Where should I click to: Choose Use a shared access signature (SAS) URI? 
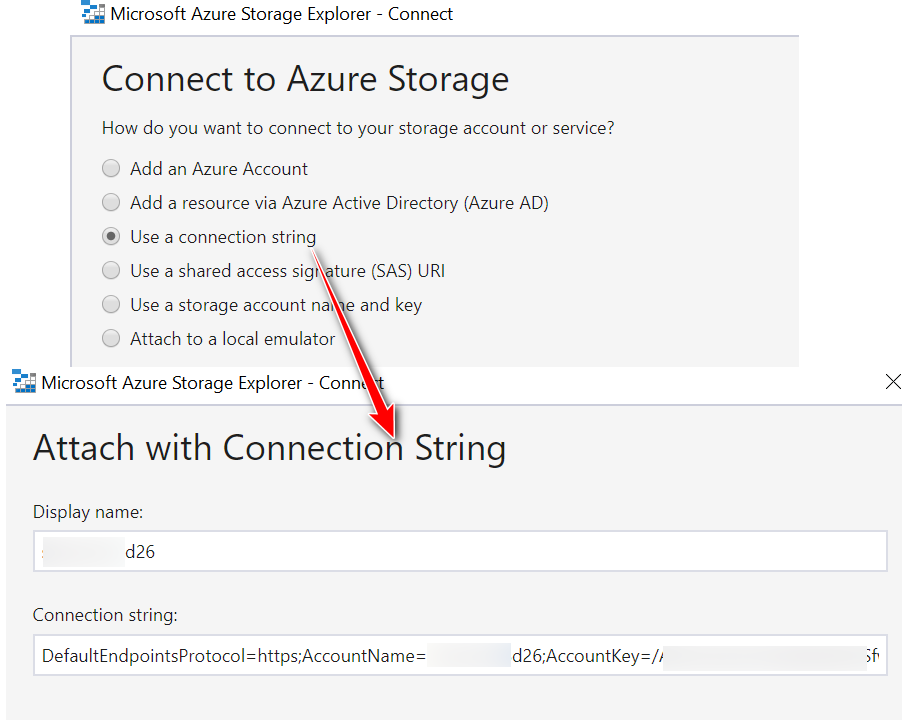[111, 270]
